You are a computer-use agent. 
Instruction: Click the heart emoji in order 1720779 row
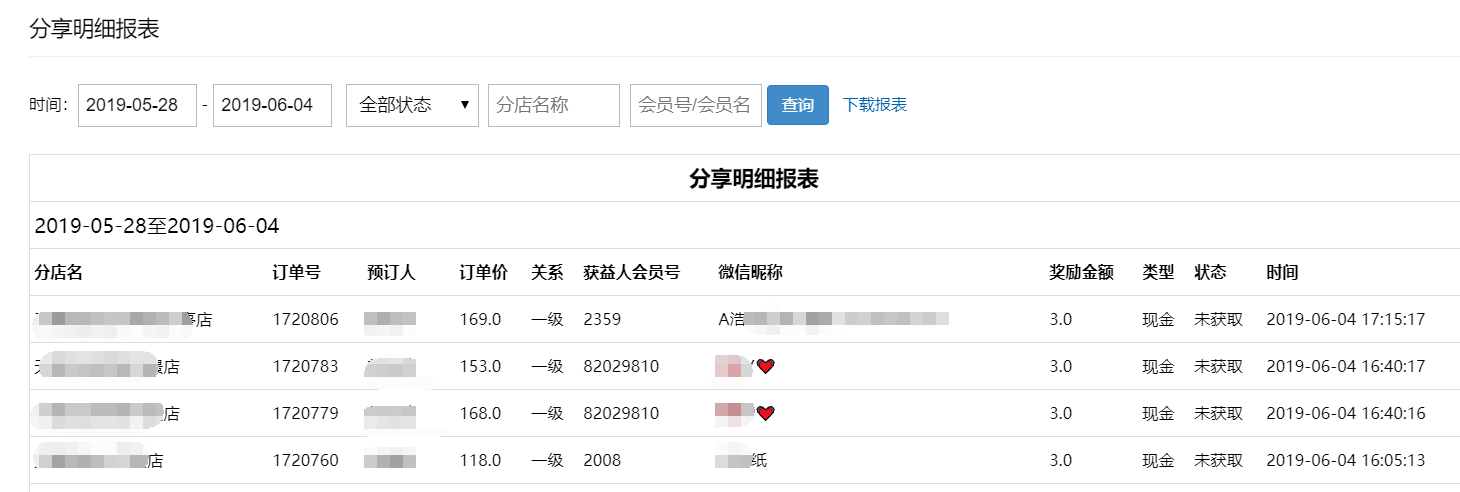(x=766, y=413)
